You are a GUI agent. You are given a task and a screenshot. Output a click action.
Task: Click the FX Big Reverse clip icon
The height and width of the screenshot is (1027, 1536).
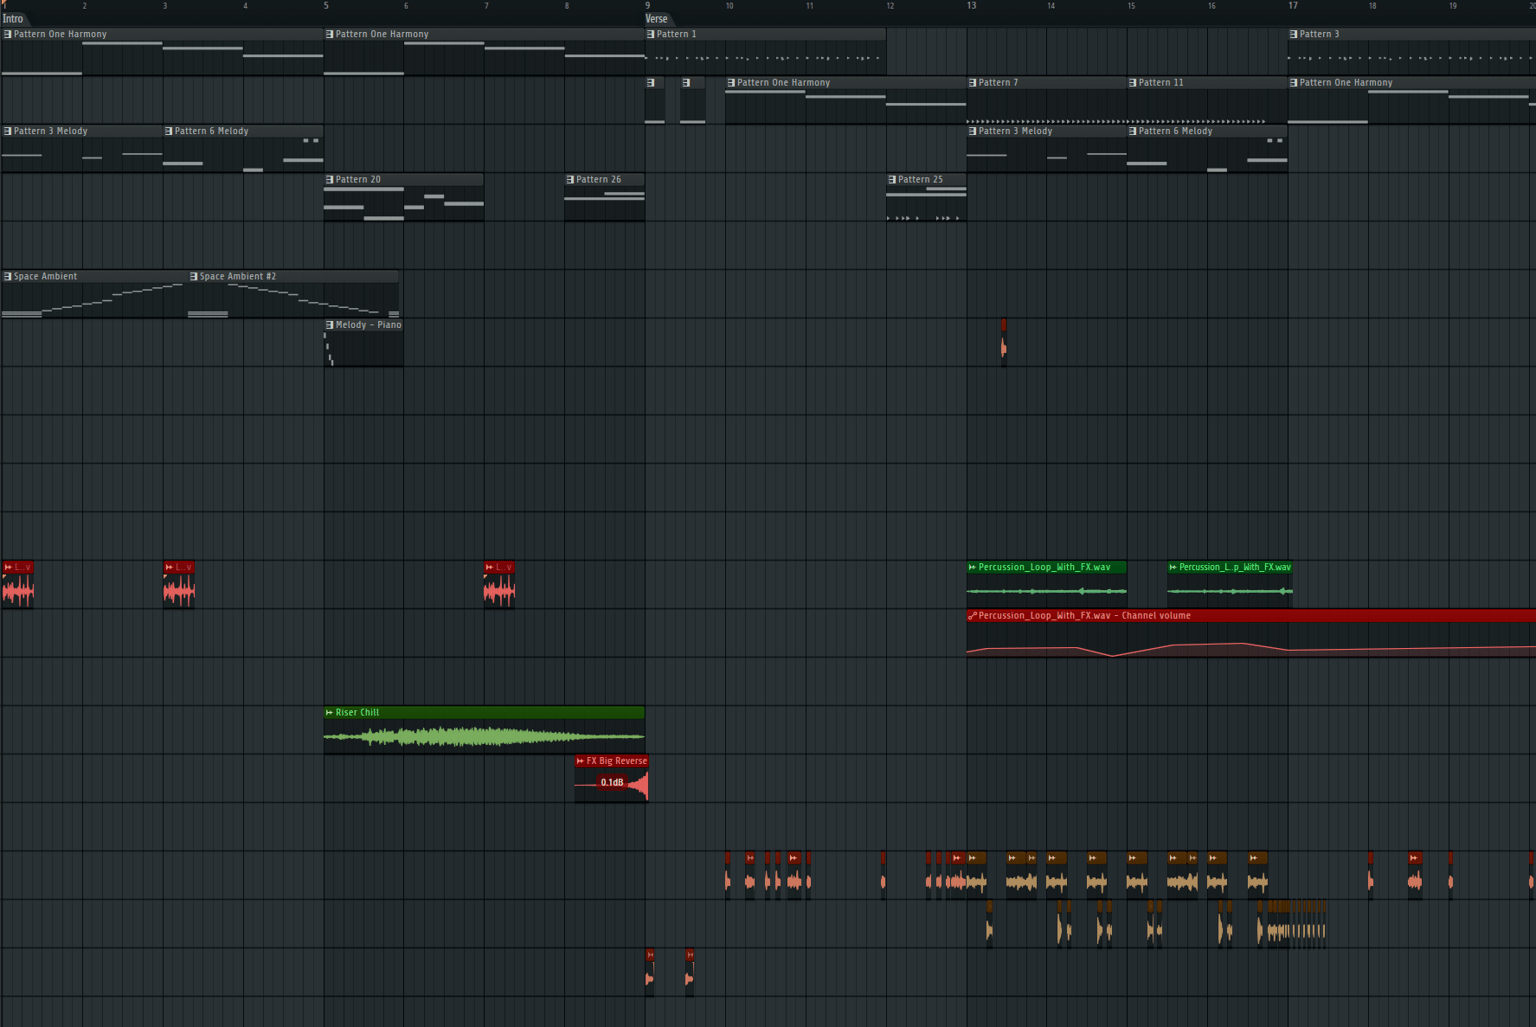[x=580, y=761]
